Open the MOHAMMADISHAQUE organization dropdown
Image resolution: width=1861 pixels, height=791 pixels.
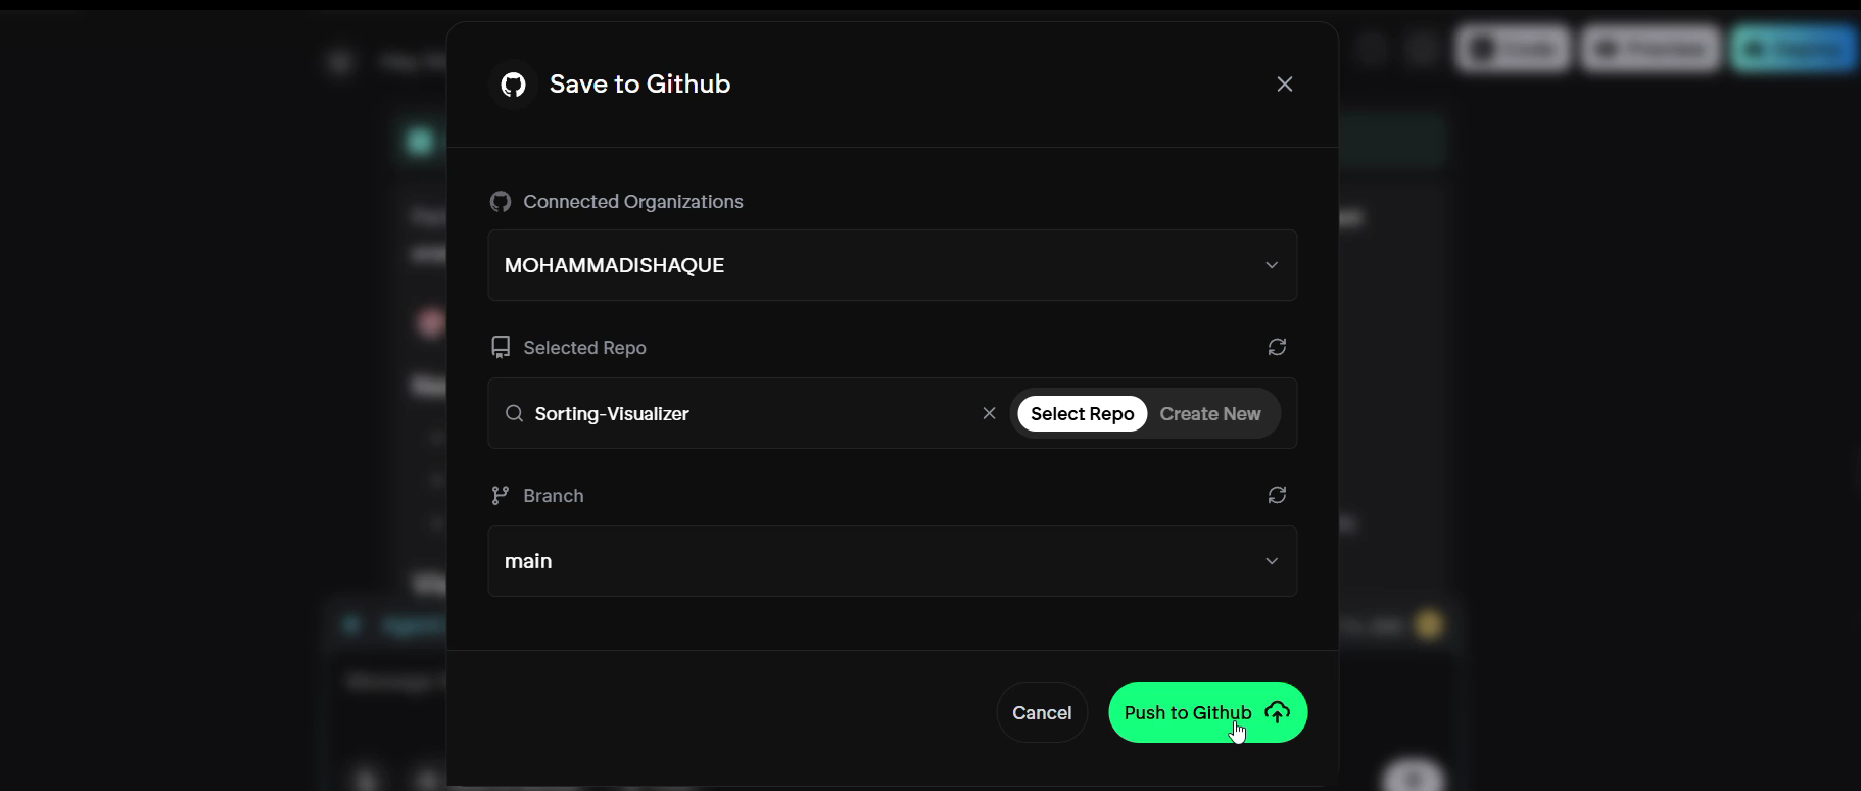click(x=892, y=265)
